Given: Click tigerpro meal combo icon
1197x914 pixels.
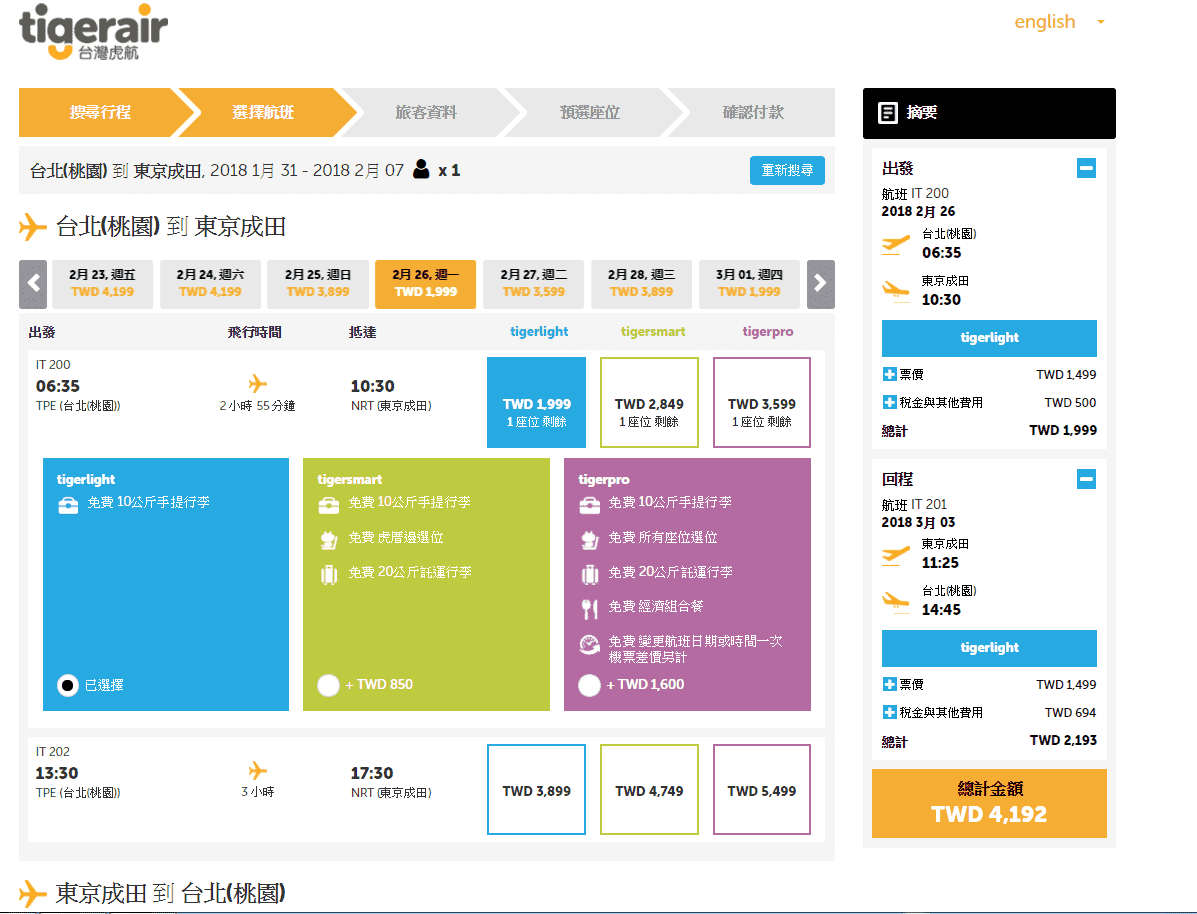Looking at the screenshot, I should (x=589, y=609).
